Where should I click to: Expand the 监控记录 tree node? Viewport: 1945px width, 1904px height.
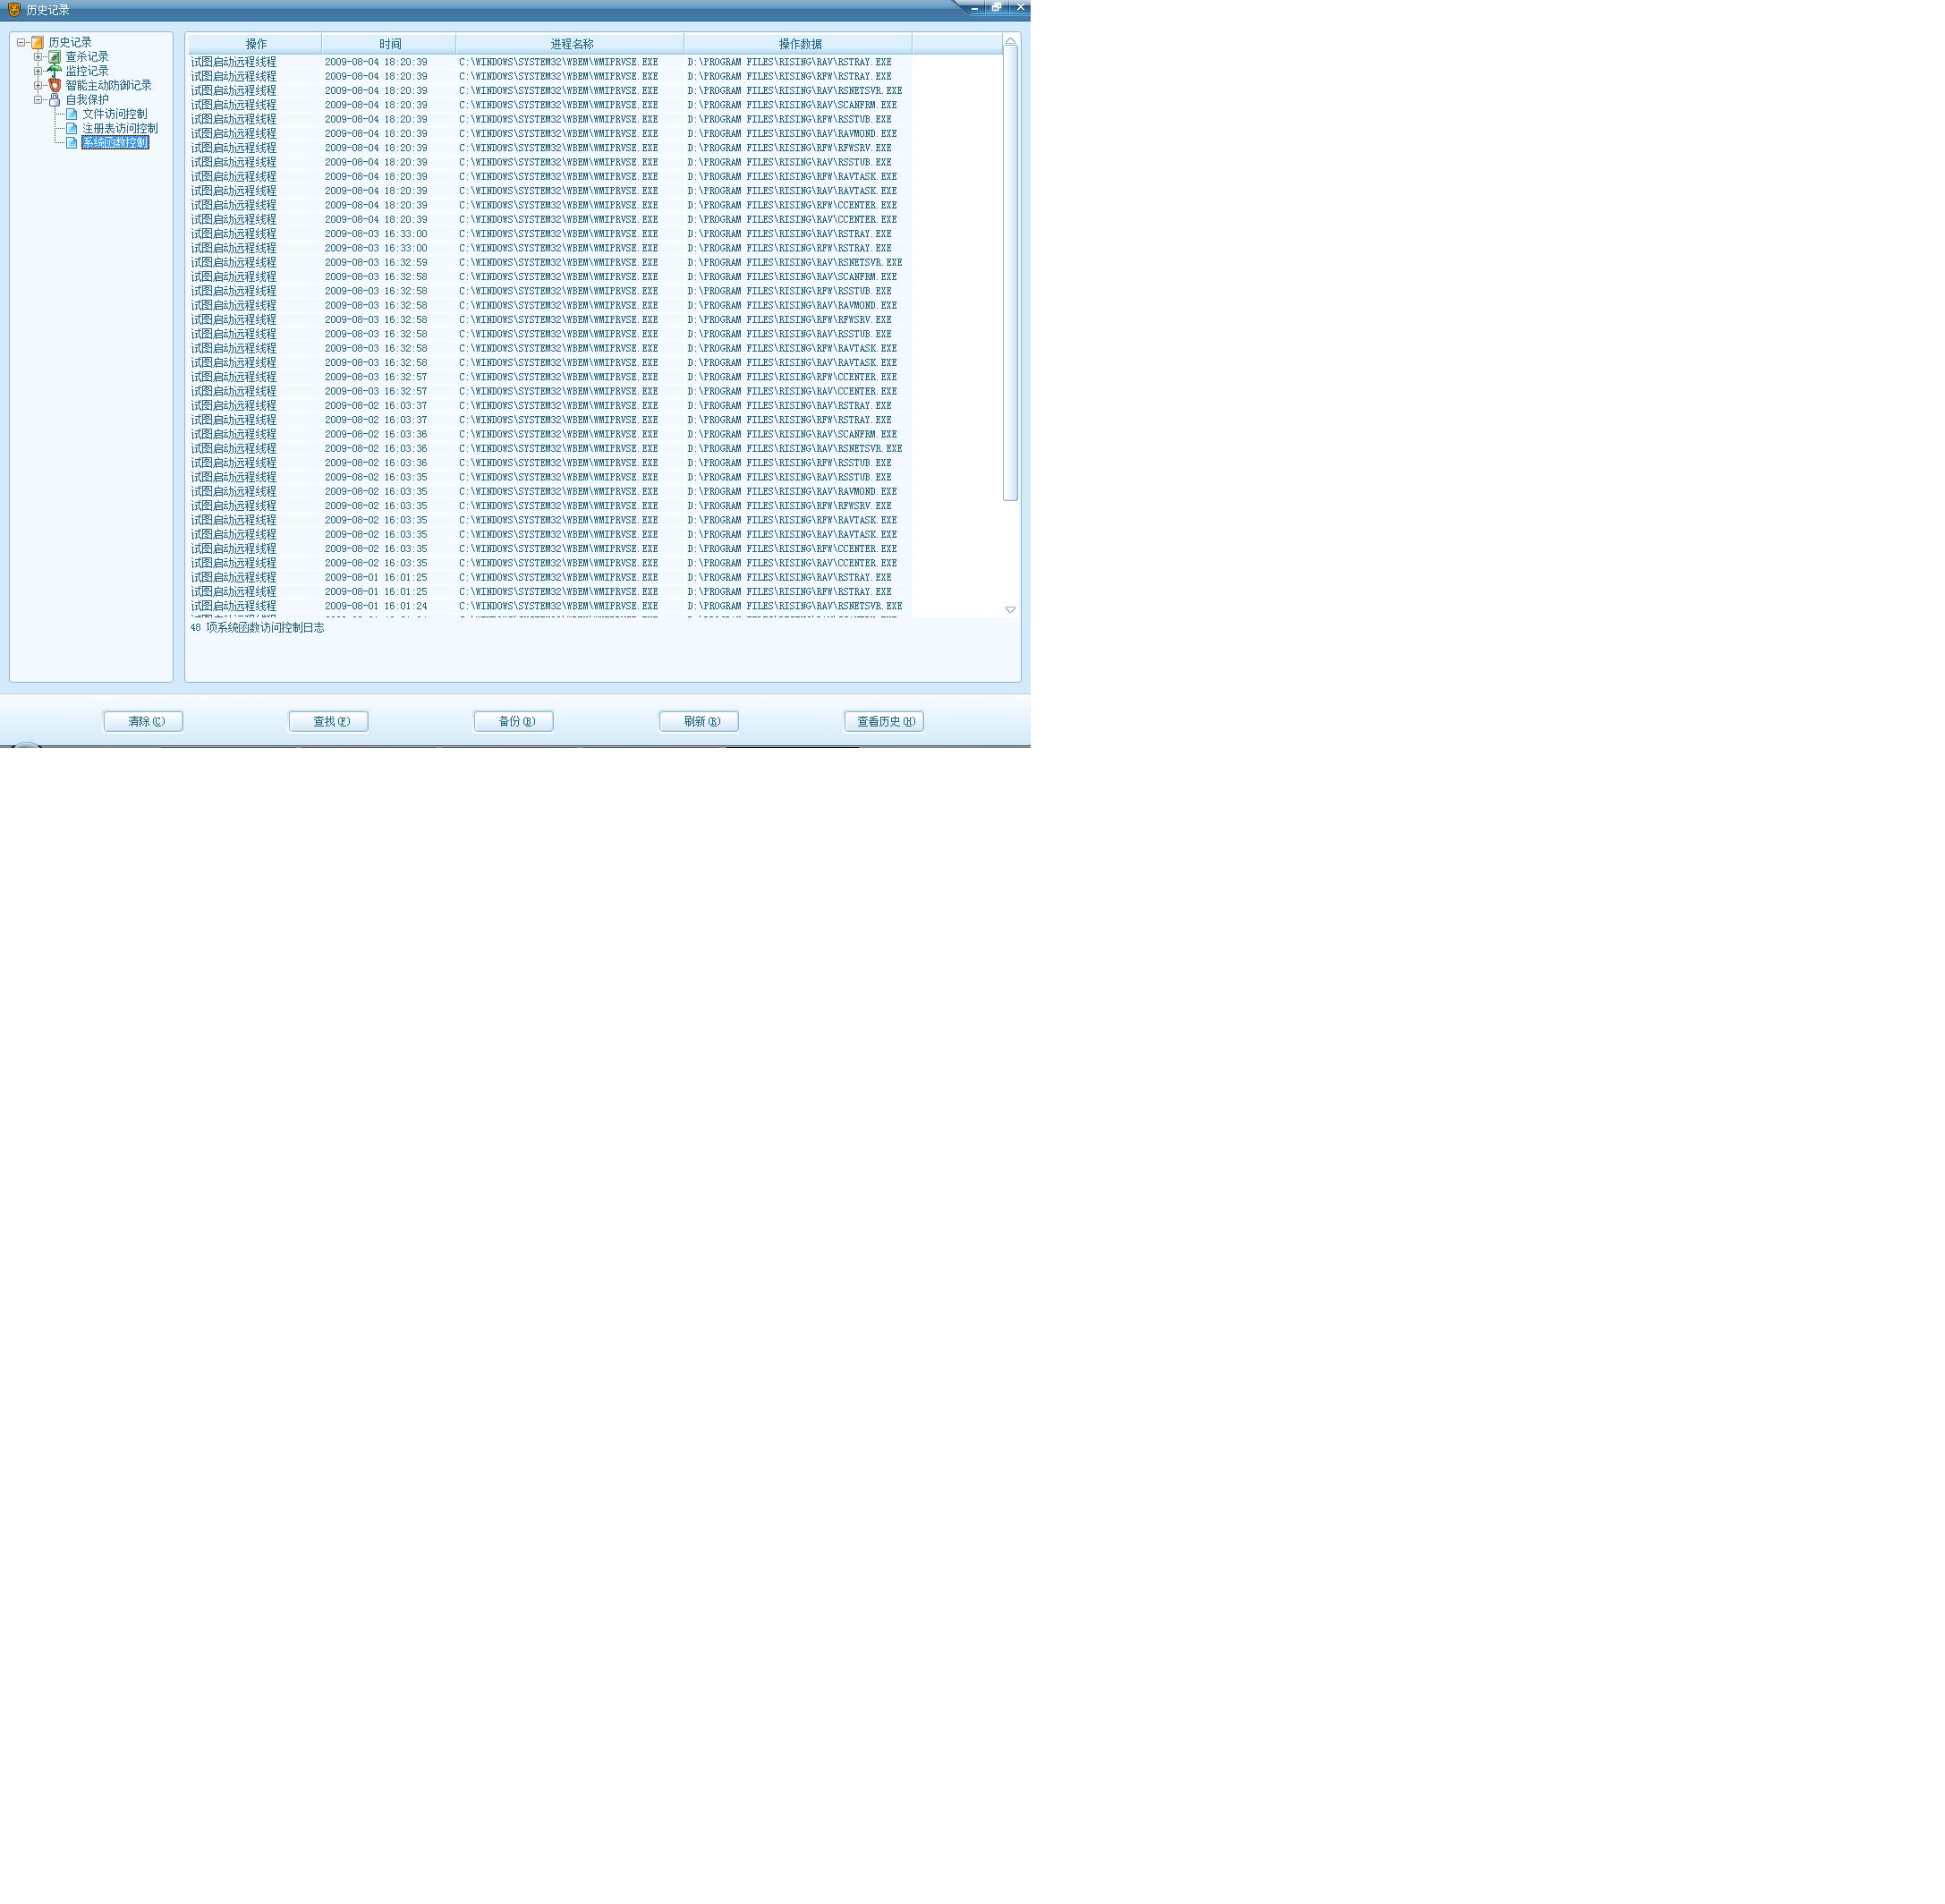coord(38,71)
